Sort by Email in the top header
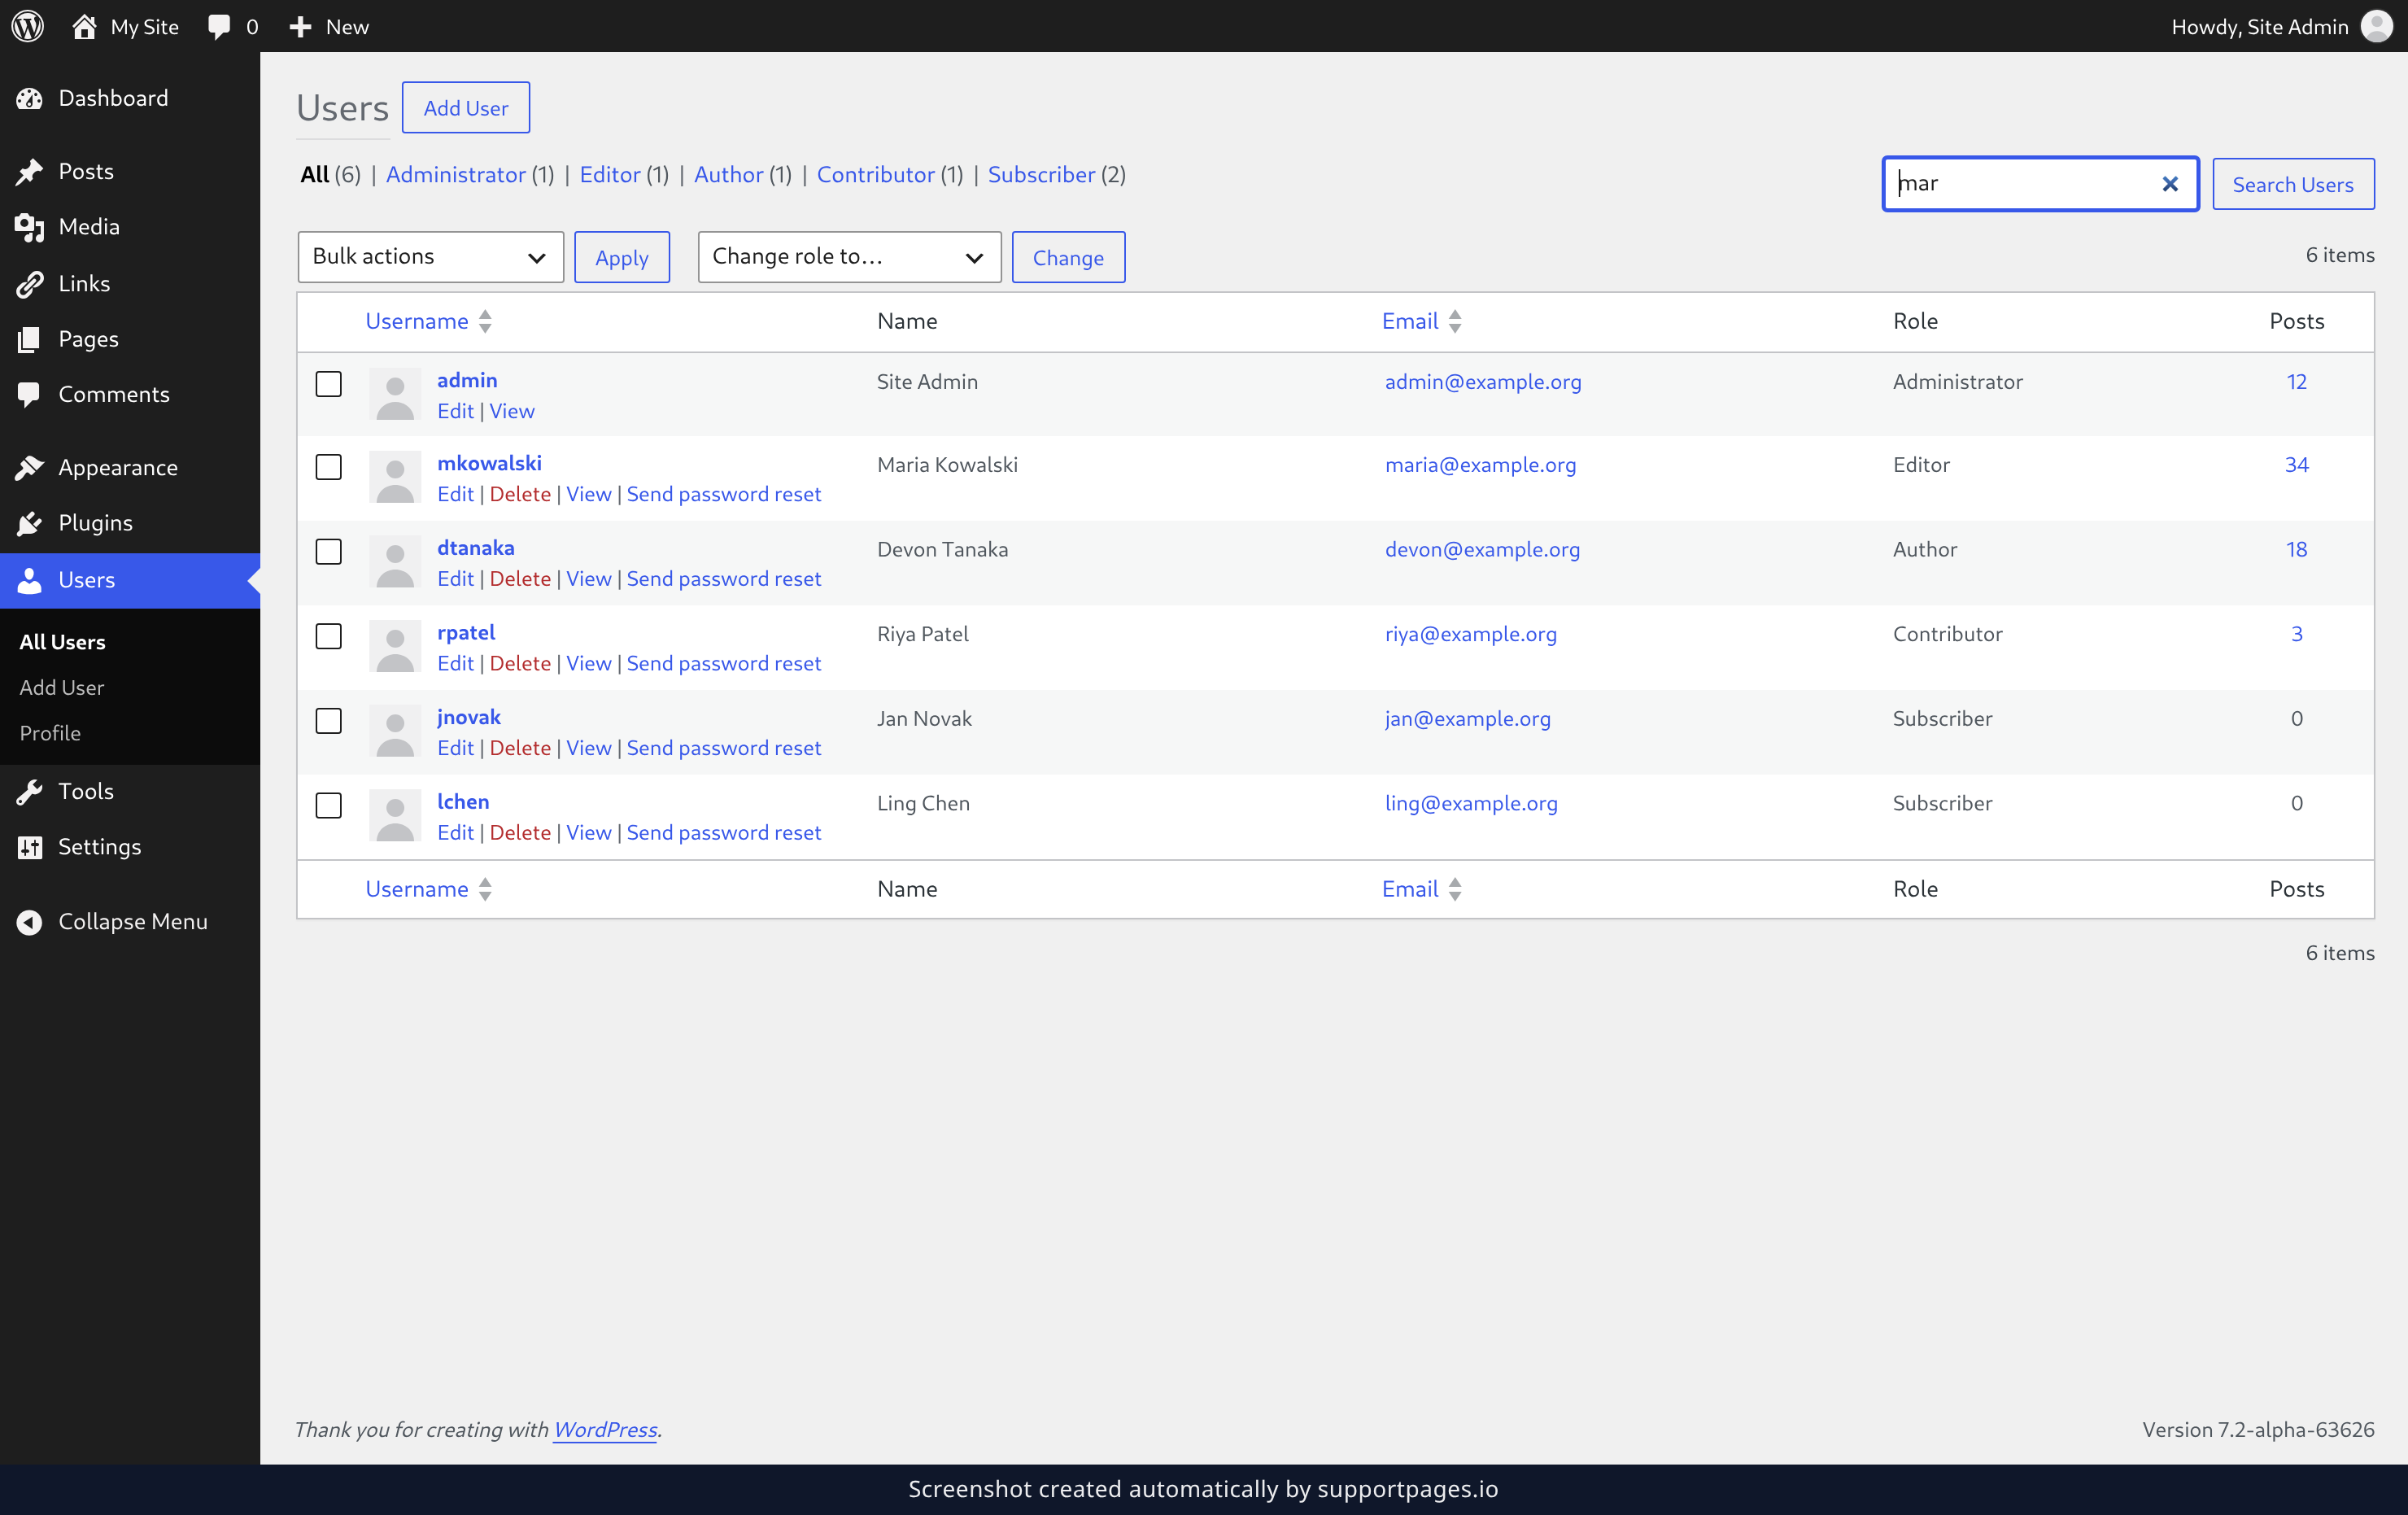2408x1515 pixels. pyautogui.click(x=1421, y=321)
